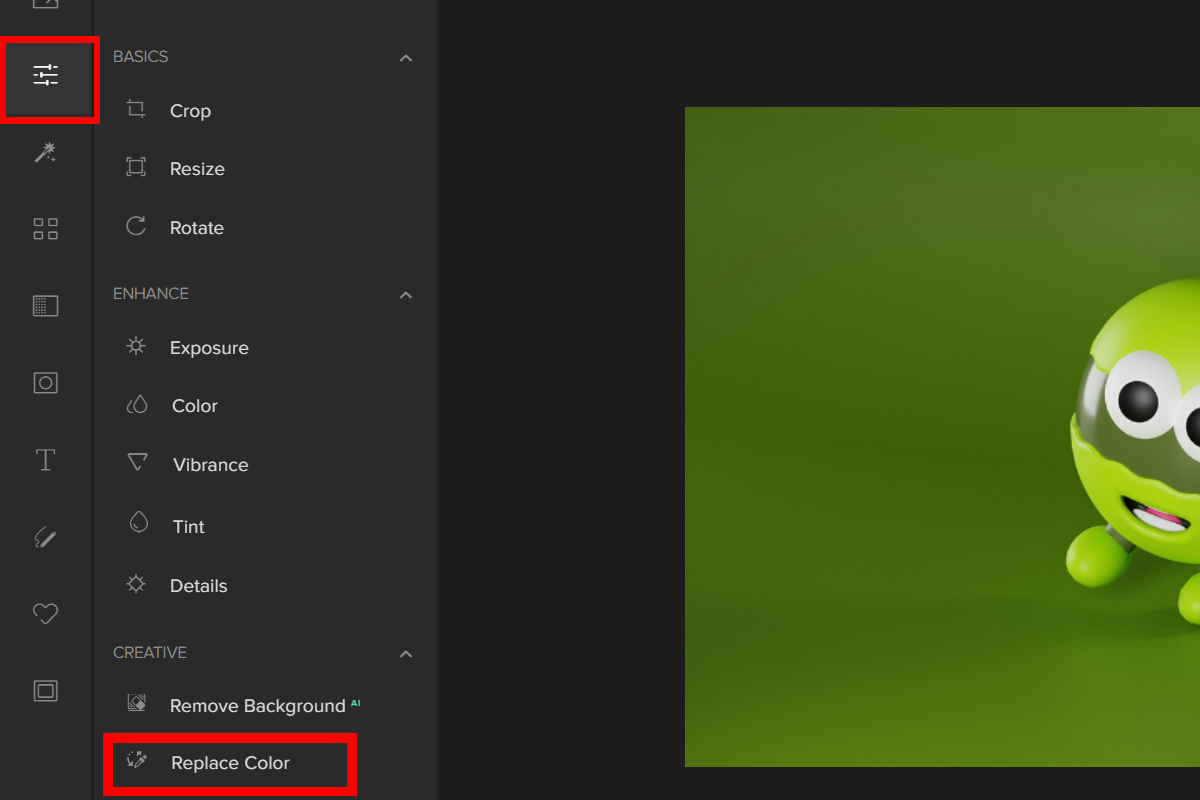Viewport: 1200px width, 800px height.
Task: Open the Textures sidebar icon
Action: 46,306
